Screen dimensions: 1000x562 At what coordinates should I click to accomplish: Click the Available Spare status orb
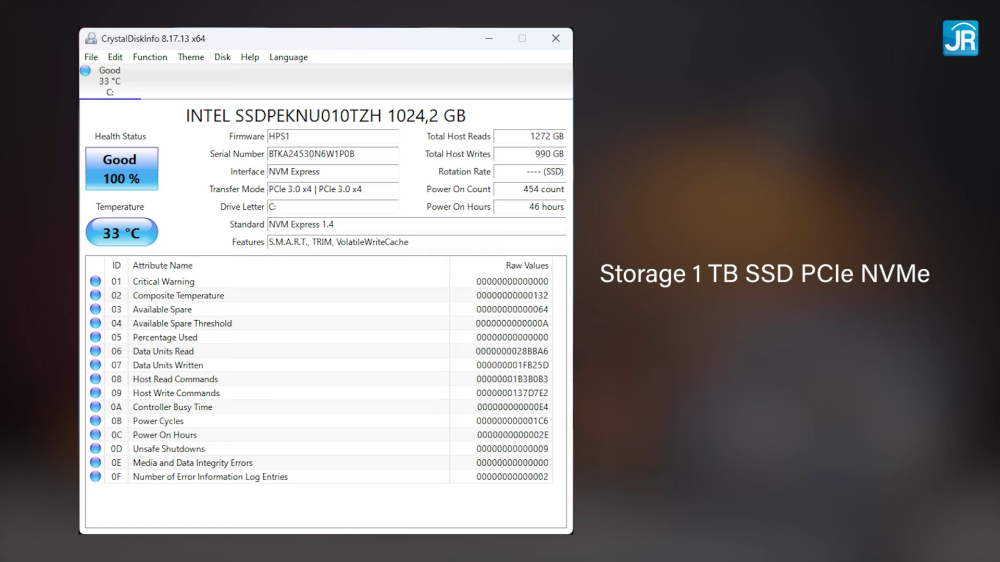coord(96,310)
